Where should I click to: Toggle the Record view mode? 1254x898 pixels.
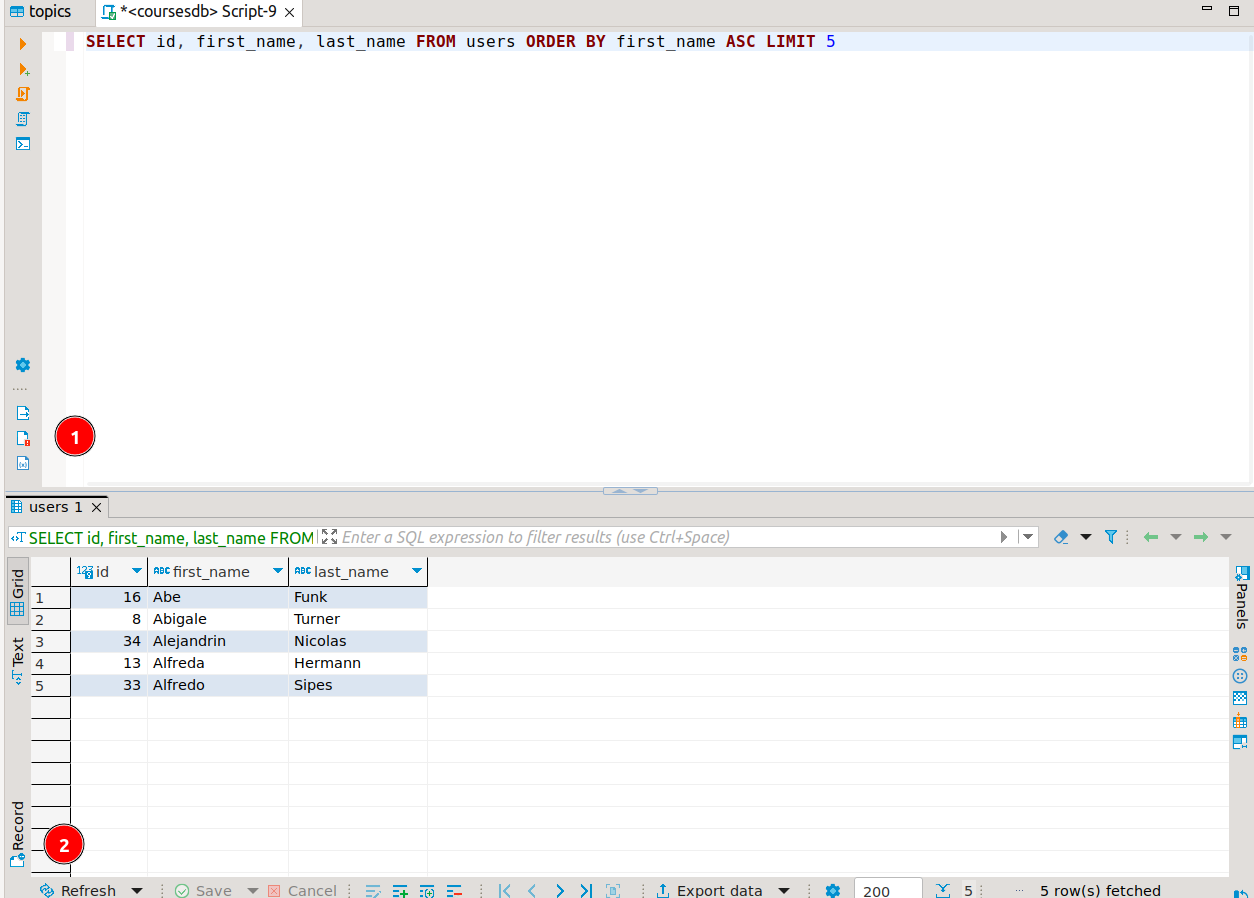click(17, 834)
